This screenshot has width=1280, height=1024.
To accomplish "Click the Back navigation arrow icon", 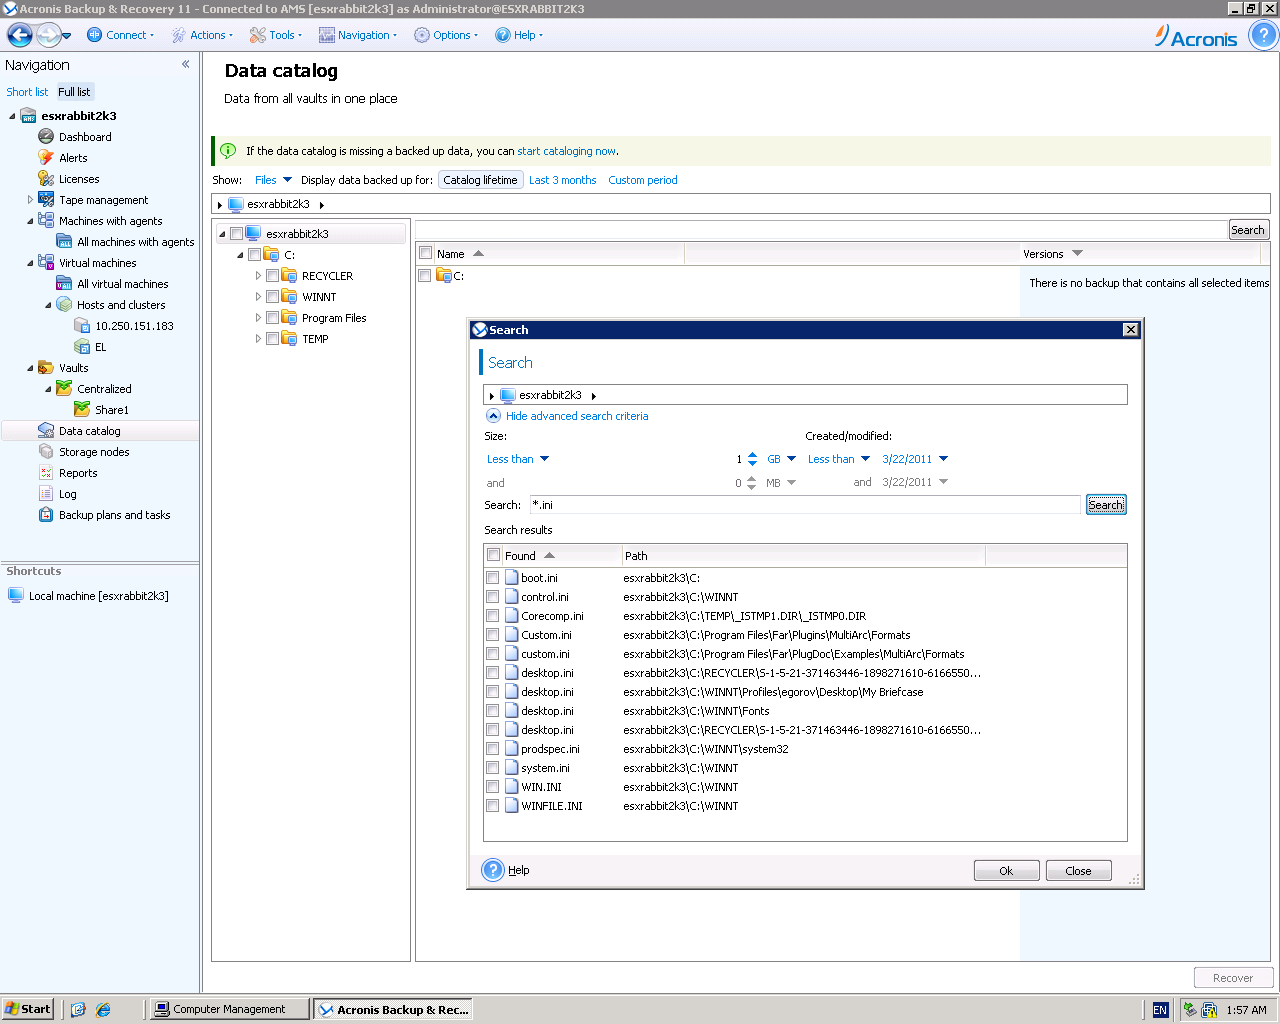I will coord(19,35).
